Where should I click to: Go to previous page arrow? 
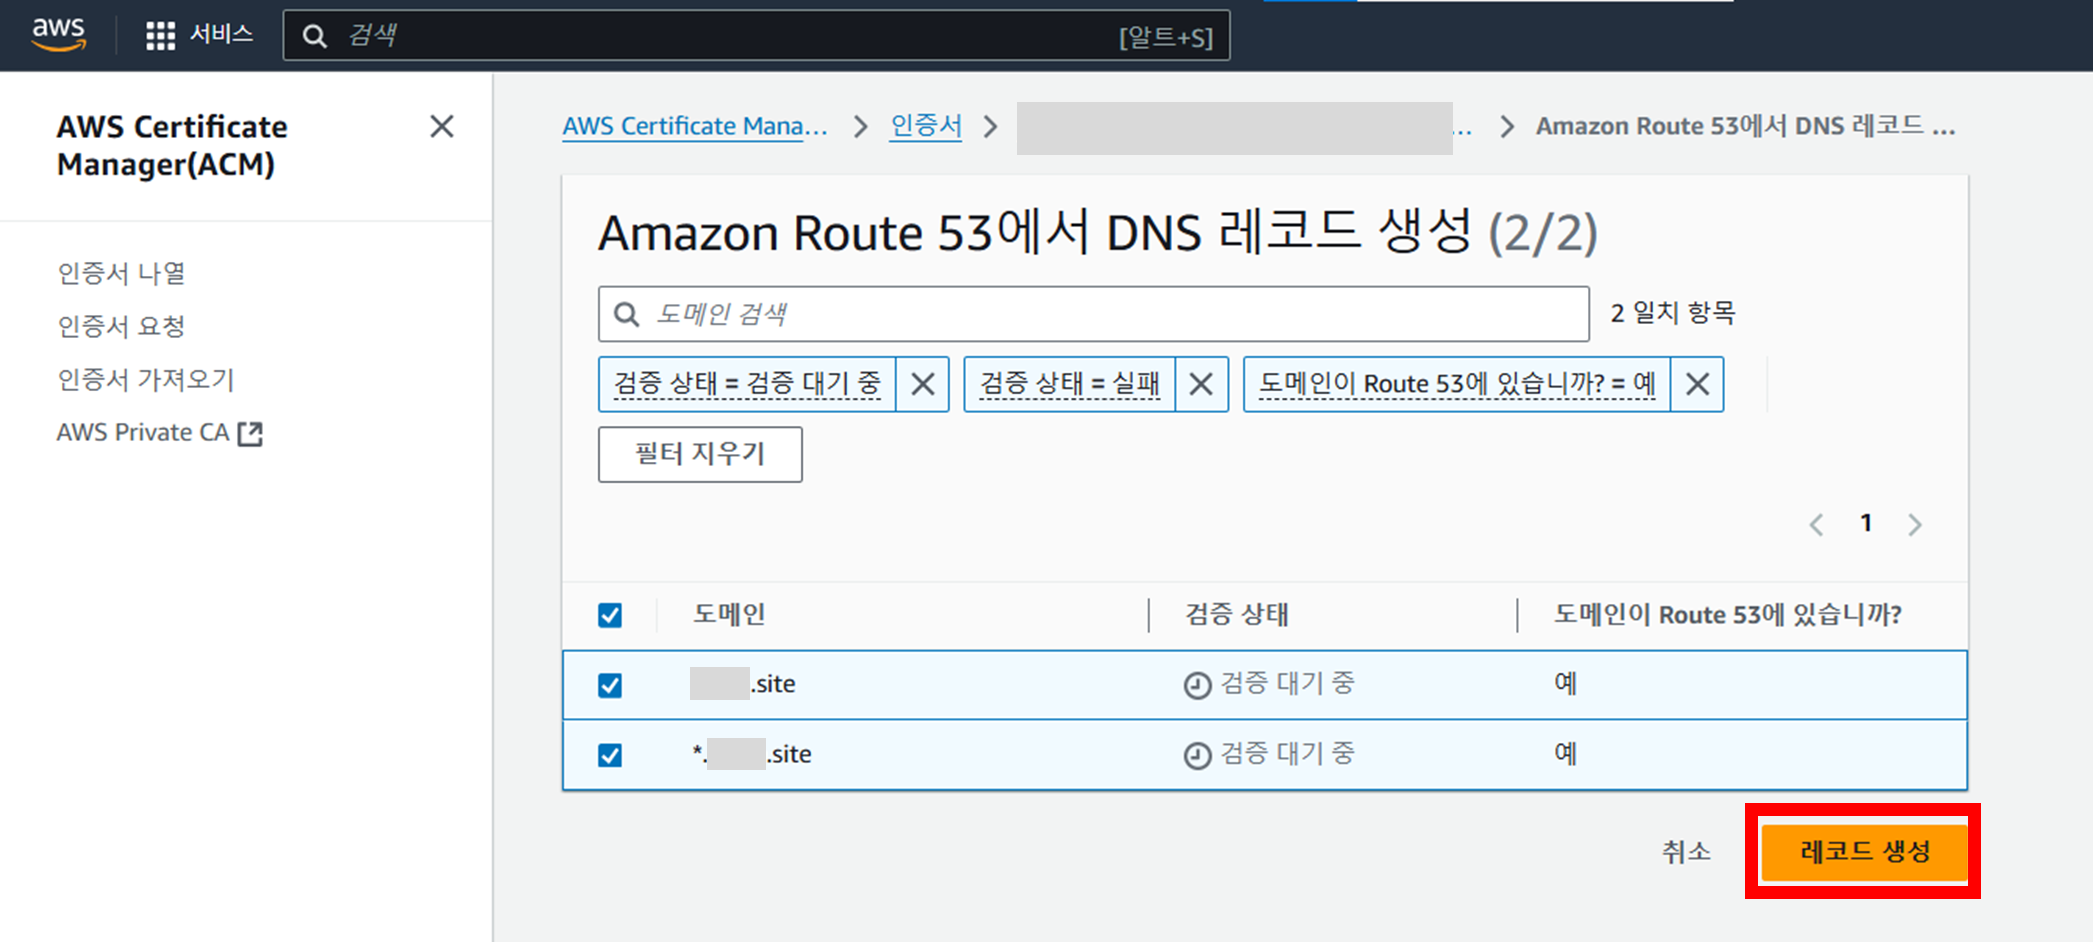pos(1816,524)
